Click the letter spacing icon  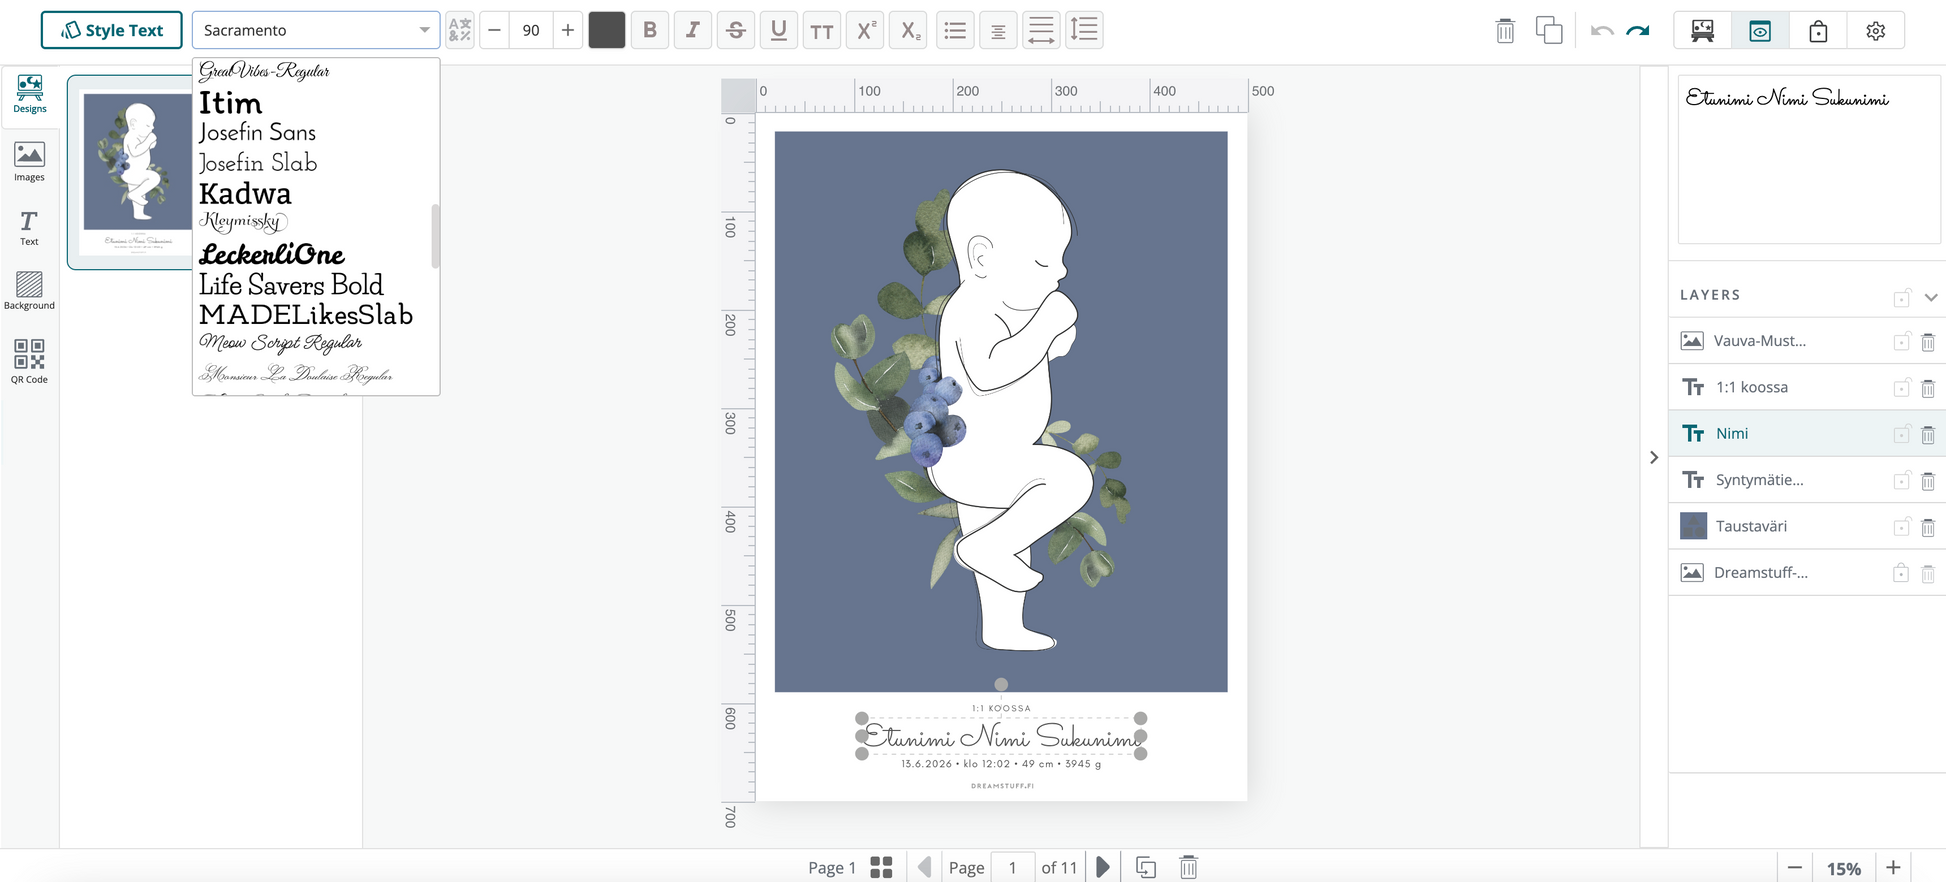tap(1041, 30)
